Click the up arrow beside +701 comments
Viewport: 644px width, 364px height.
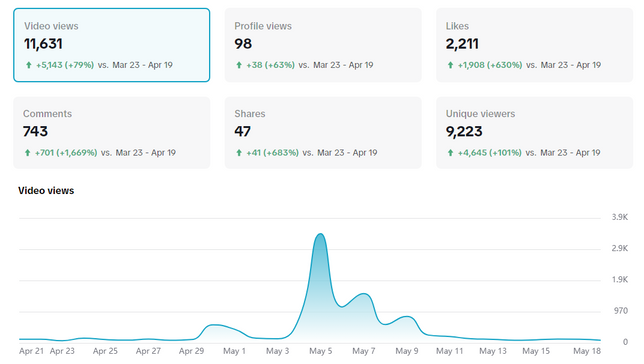(28, 153)
